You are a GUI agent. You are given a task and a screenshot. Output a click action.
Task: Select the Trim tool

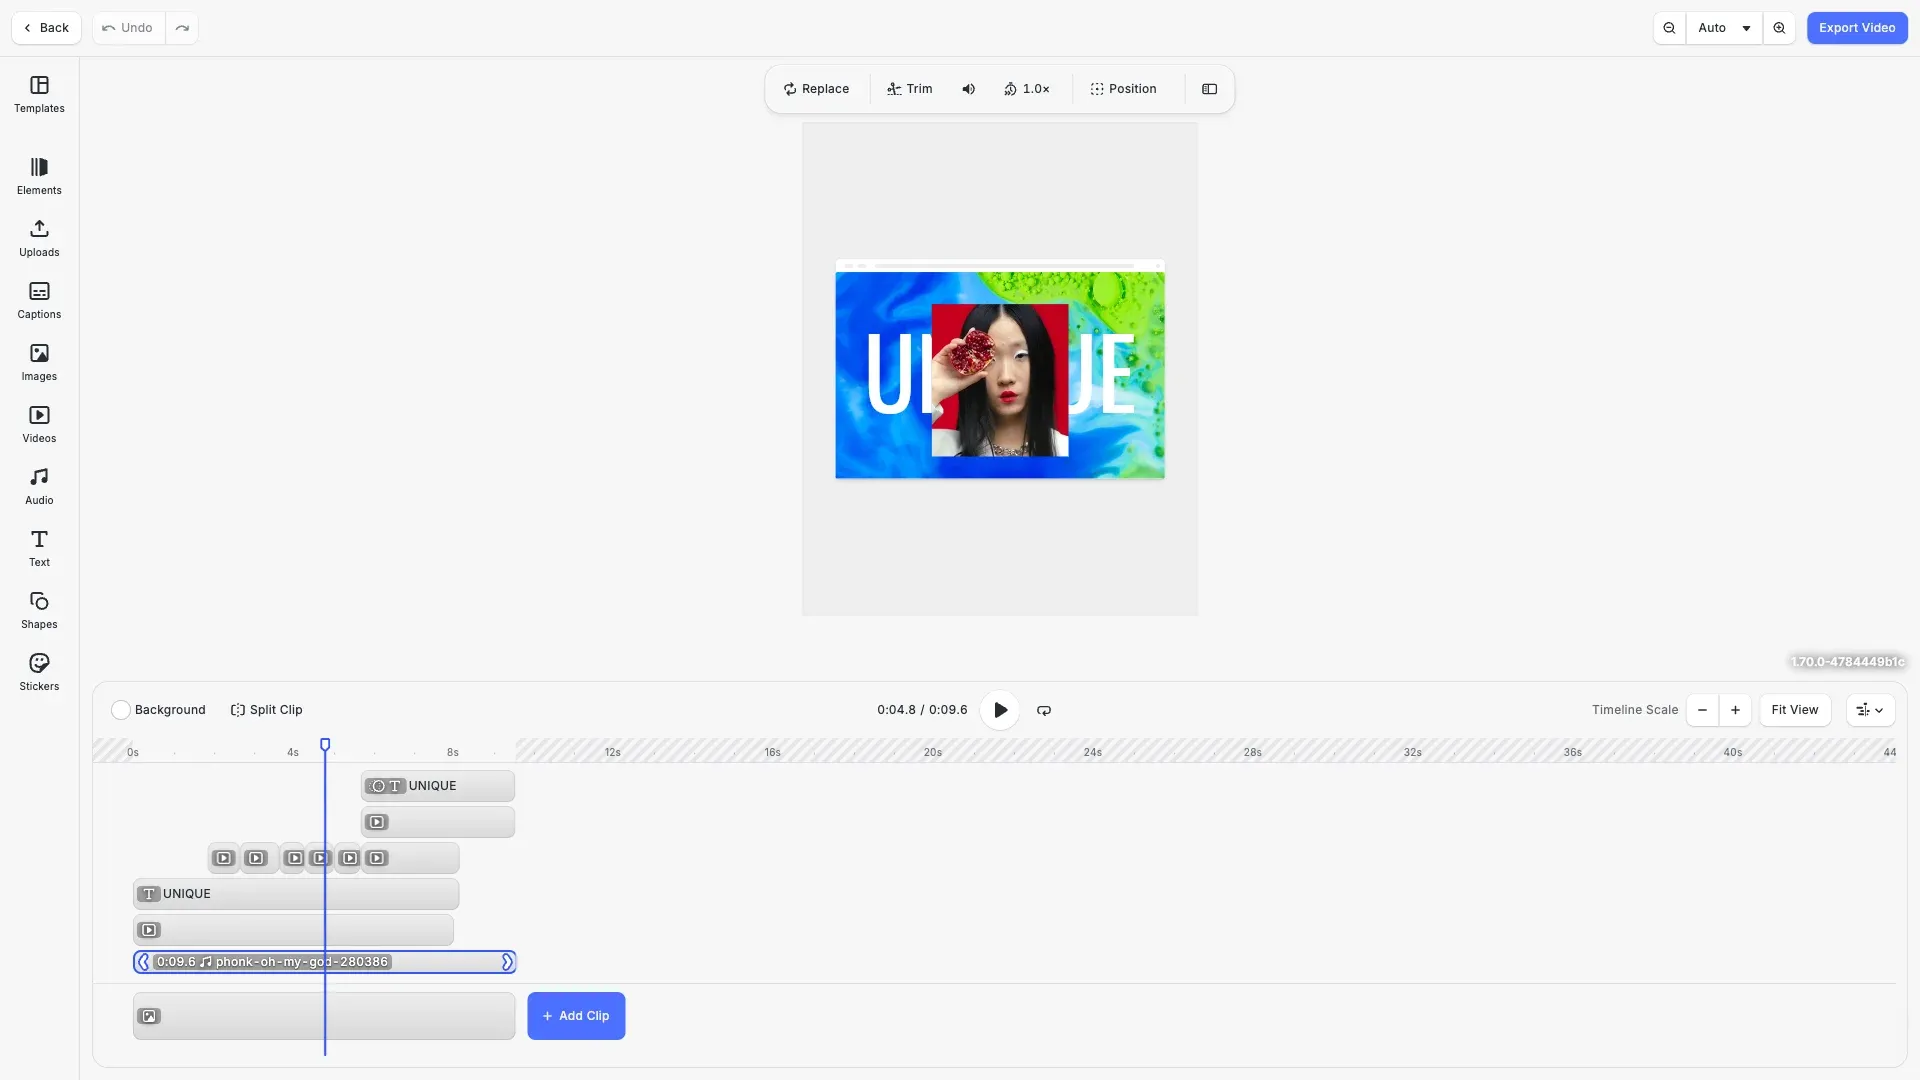(908, 89)
